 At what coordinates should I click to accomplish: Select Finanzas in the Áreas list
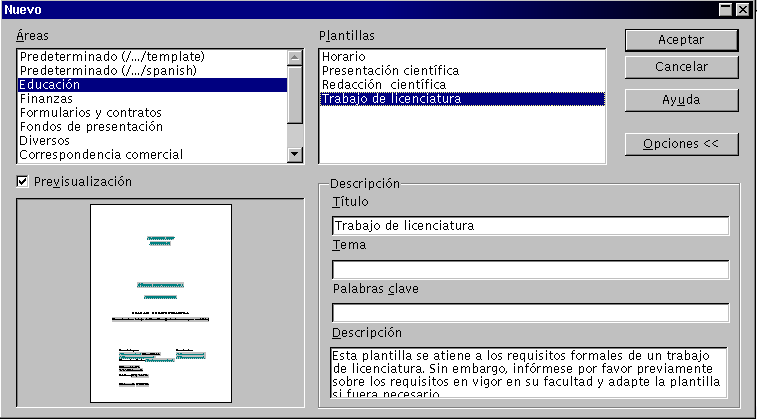coord(46,99)
